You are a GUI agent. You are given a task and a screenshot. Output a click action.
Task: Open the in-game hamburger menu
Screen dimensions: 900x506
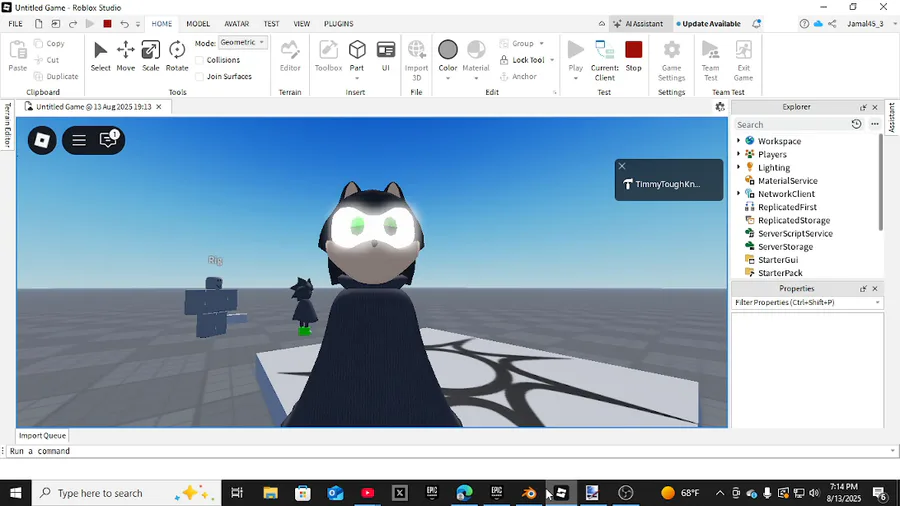79,140
